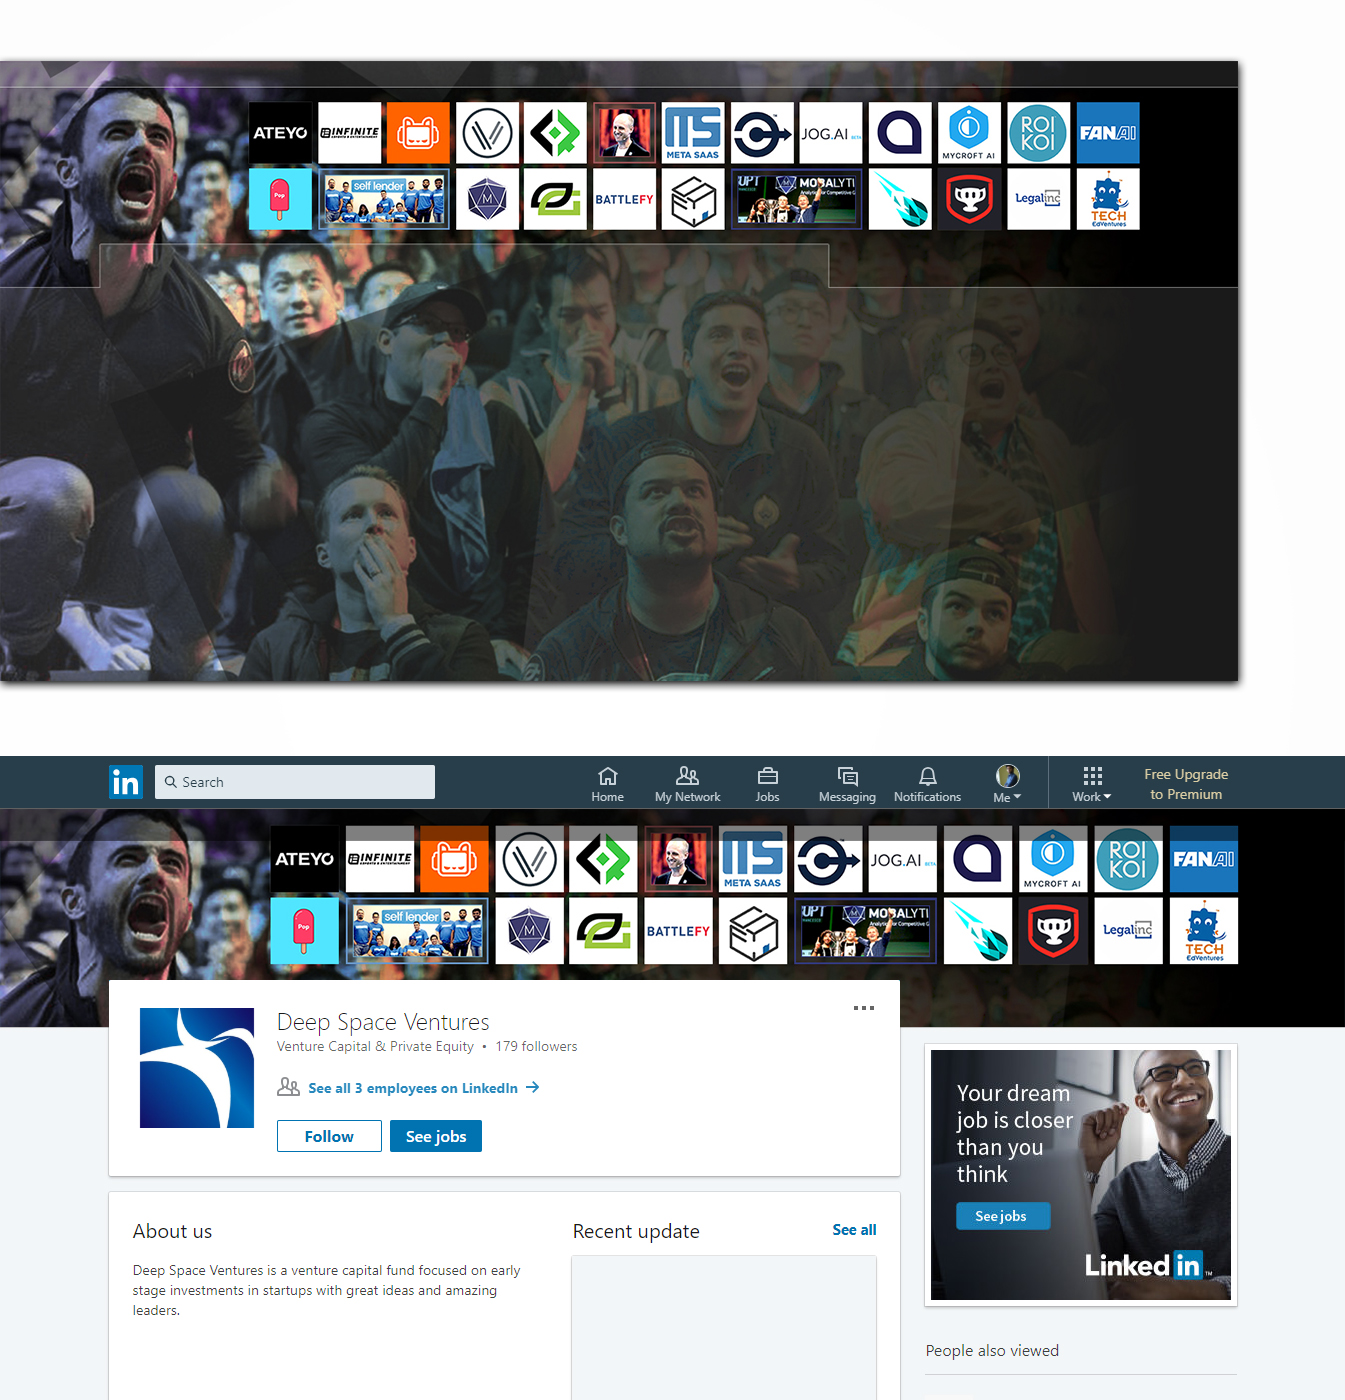Open Messaging from the navigation bar
Screen dimensions: 1345x1400
tap(846, 783)
